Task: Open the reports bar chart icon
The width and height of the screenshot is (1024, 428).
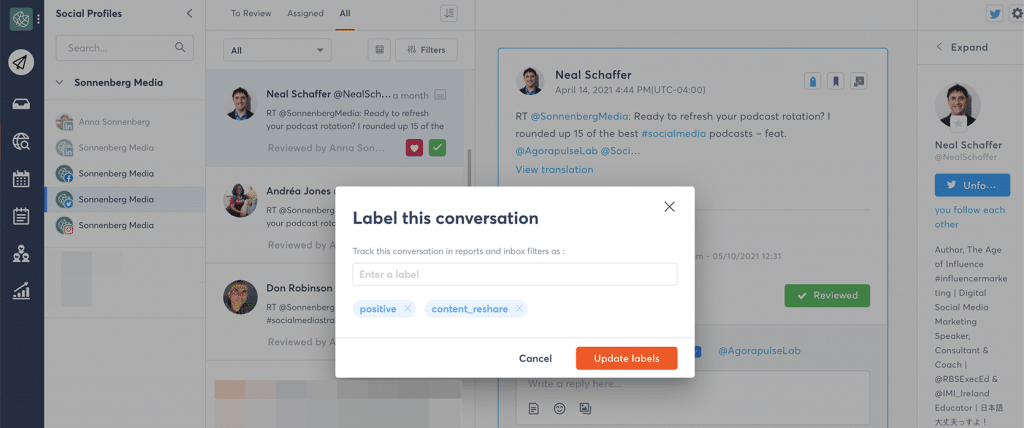Action: (x=21, y=291)
